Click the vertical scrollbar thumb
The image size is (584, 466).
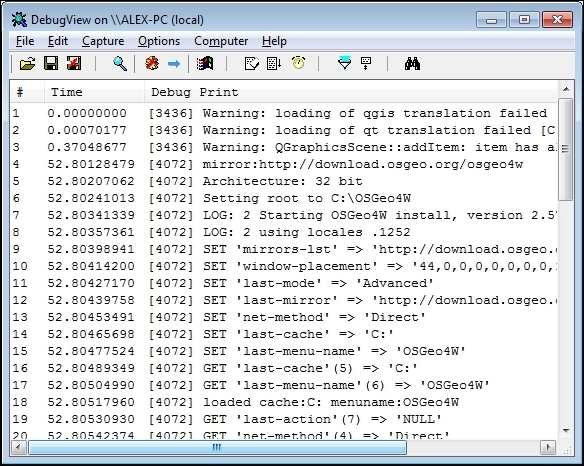coord(566,149)
